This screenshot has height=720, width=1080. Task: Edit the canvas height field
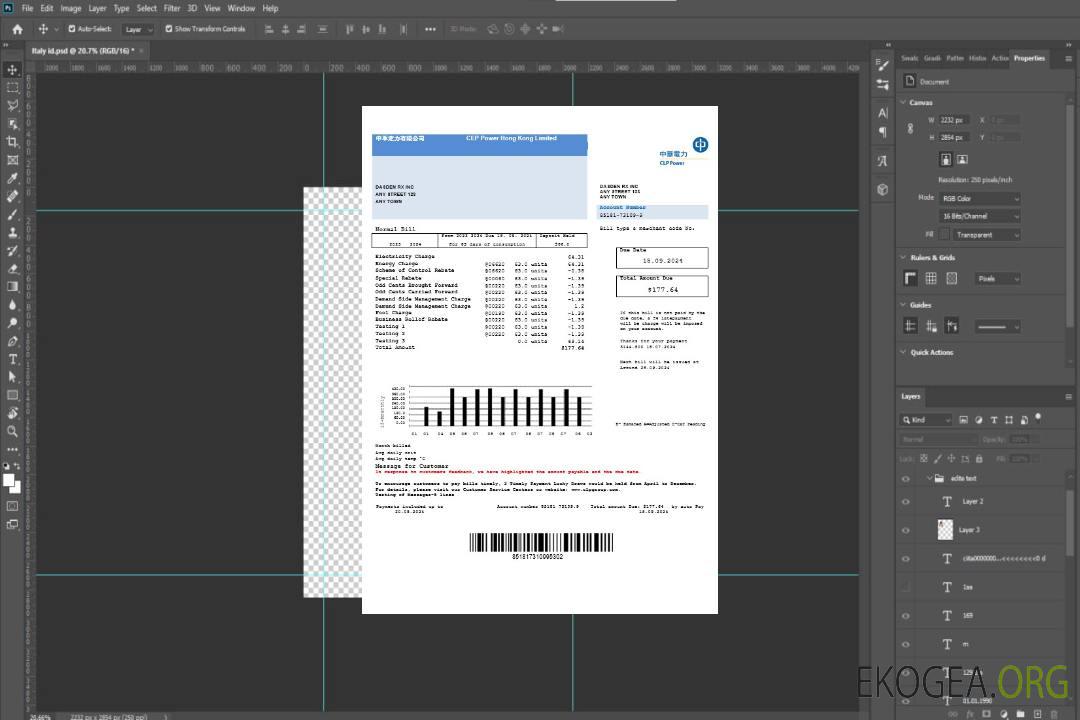(955, 138)
